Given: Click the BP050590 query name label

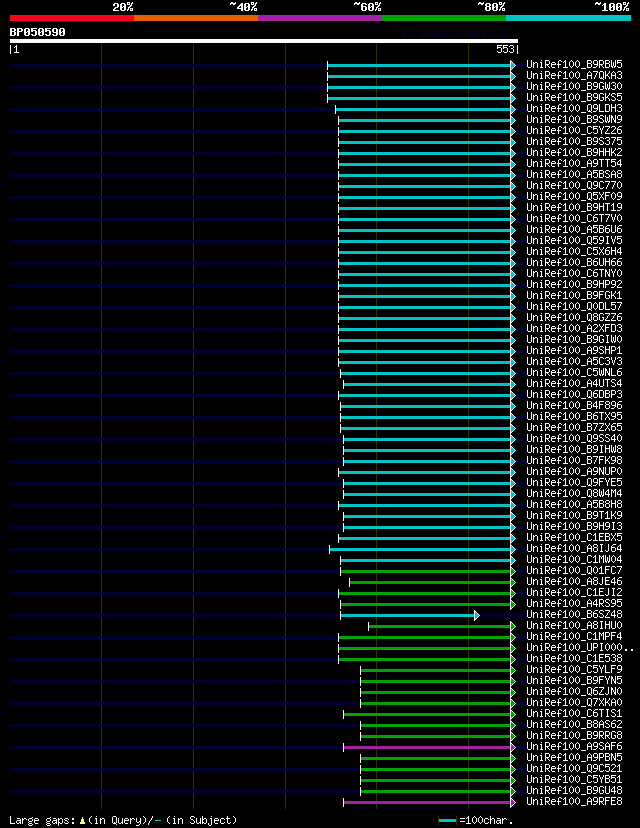Looking at the screenshot, I should pyautogui.click(x=37, y=32).
